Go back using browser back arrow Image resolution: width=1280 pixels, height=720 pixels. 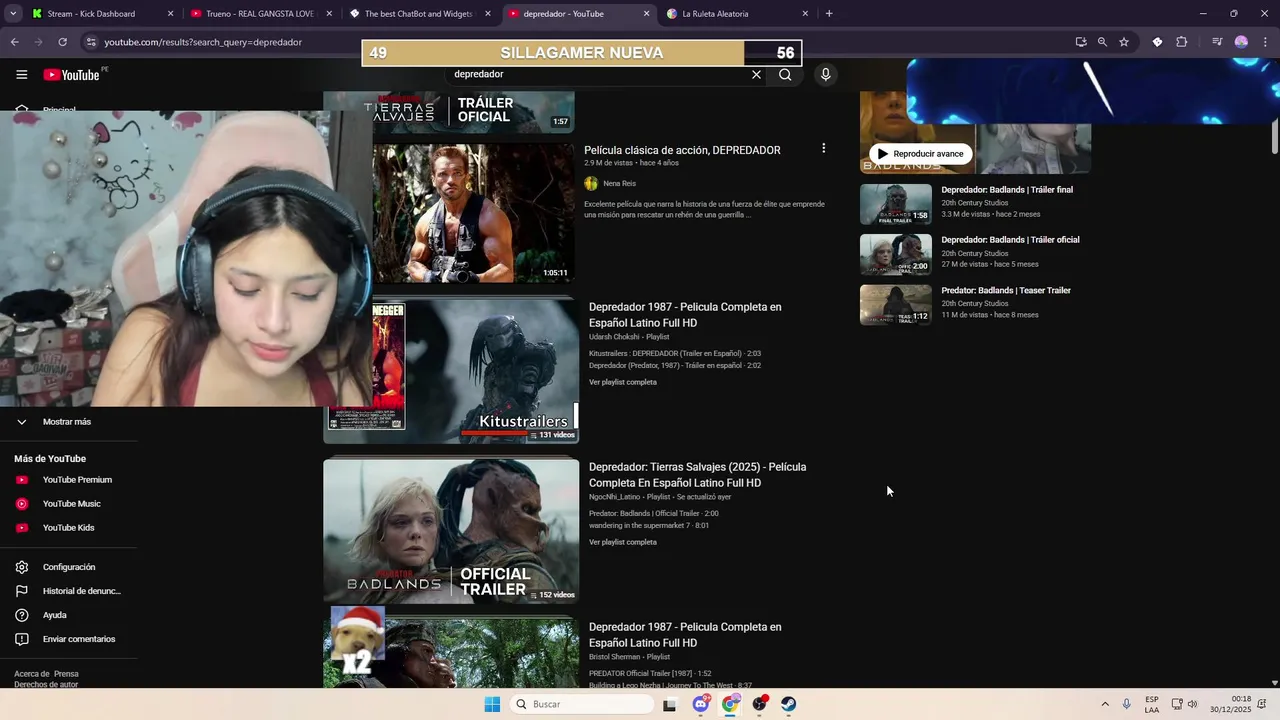point(14,42)
